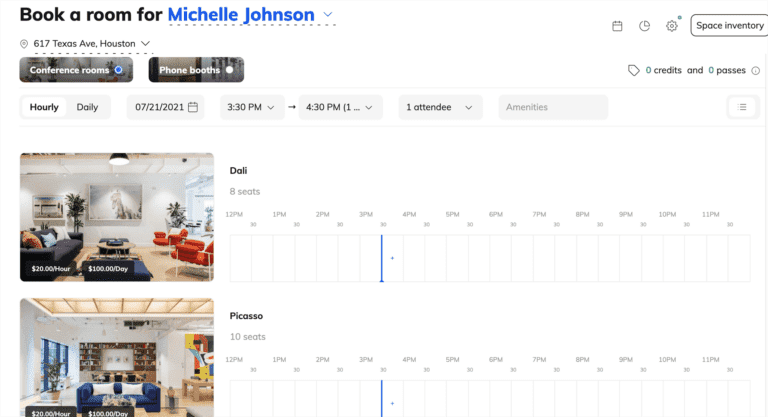Switch to Hourly booking tab

[44, 107]
